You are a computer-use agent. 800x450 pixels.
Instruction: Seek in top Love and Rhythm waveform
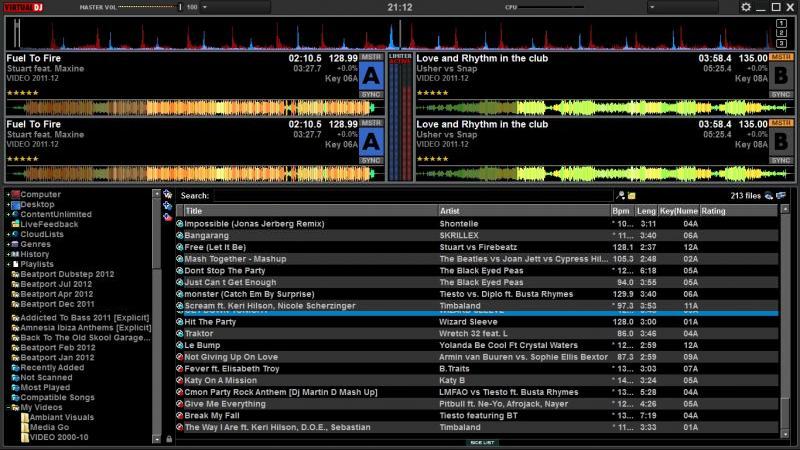pos(605,108)
